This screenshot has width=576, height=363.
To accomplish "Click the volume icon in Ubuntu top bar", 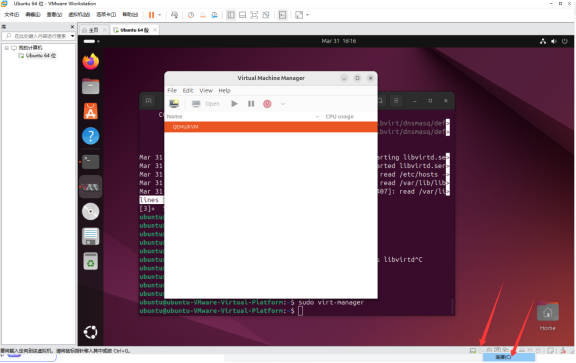I will coord(554,41).
